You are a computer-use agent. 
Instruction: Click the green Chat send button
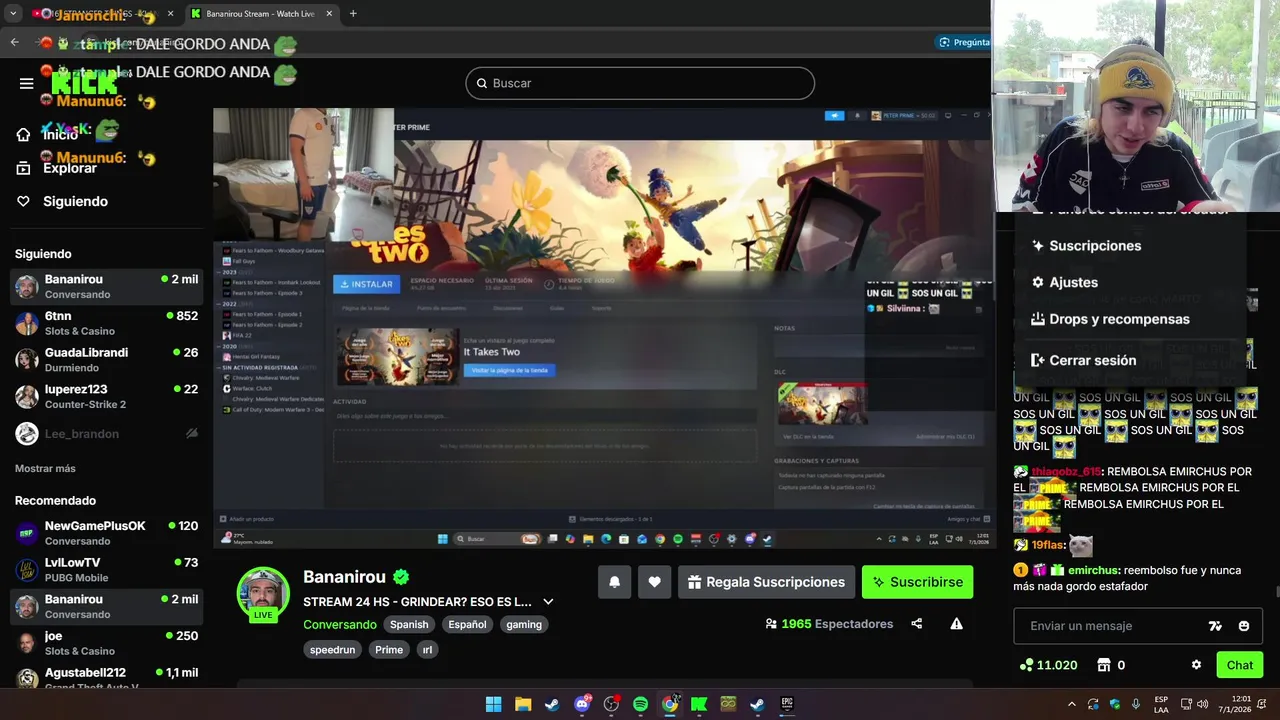(x=1239, y=665)
